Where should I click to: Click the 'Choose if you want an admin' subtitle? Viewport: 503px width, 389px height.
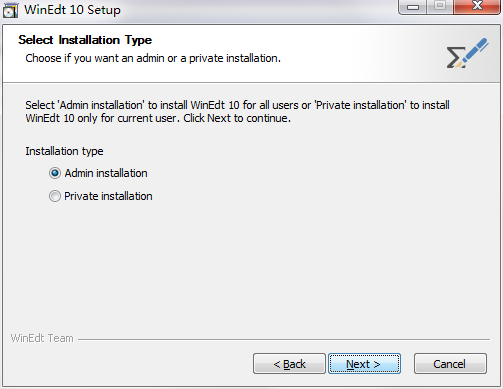(153, 58)
